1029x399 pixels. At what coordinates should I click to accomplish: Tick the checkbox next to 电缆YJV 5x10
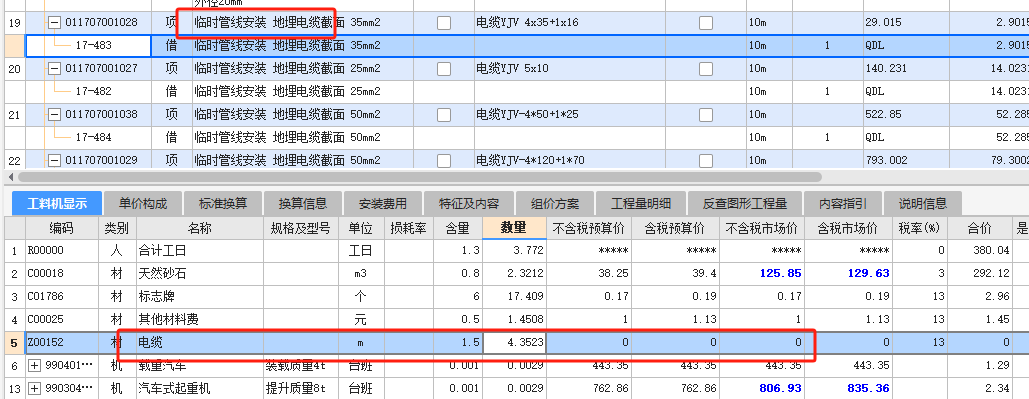coord(444,69)
